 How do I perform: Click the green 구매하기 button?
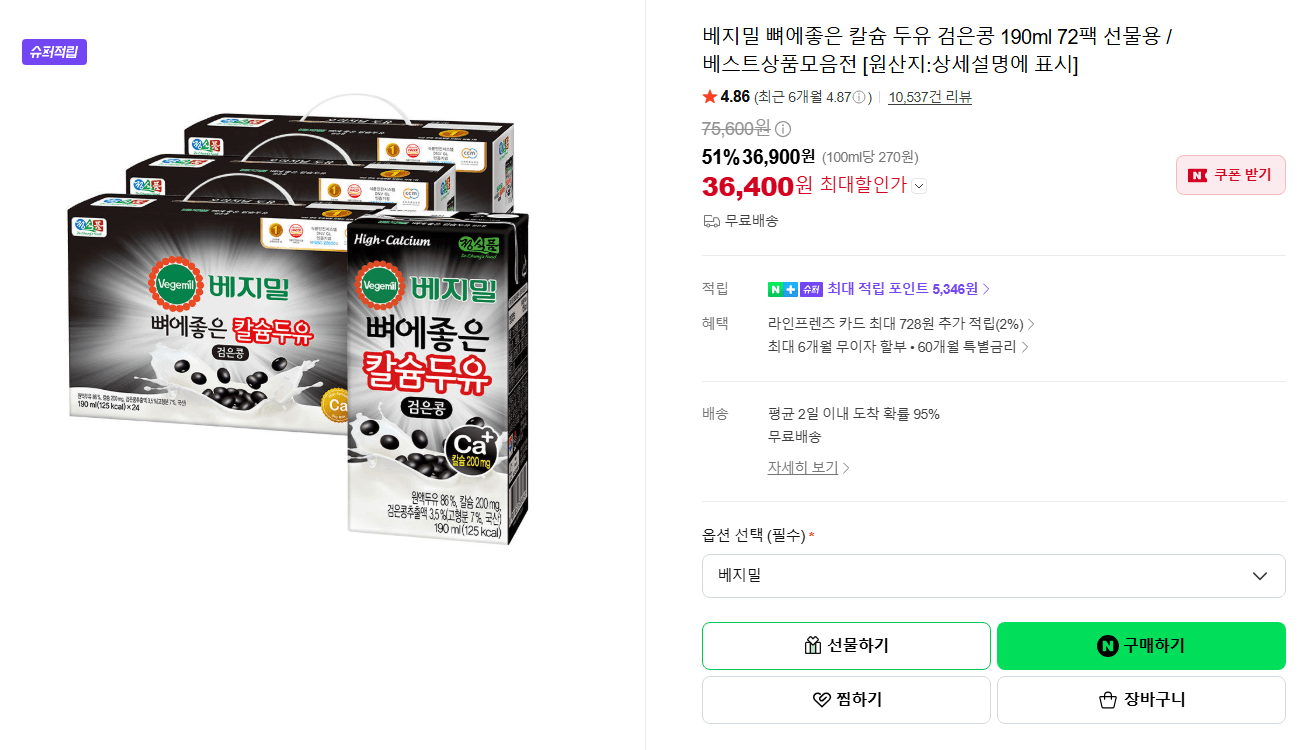1141,646
